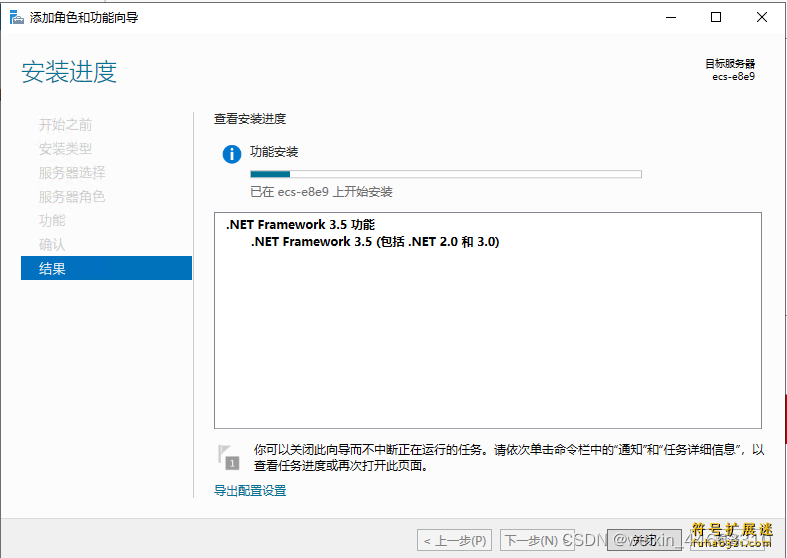Maximize the wizard window

coord(716,17)
